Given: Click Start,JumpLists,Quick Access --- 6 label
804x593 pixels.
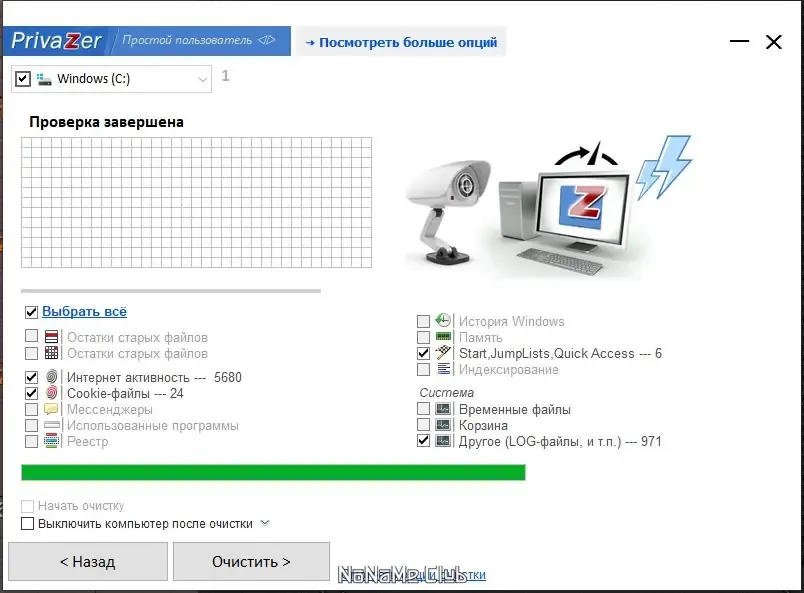Looking at the screenshot, I should pyautogui.click(x=560, y=353).
